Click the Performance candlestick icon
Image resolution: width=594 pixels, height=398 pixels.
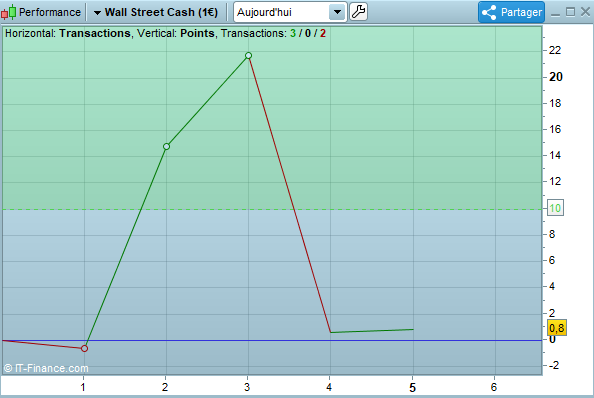[x=9, y=12]
